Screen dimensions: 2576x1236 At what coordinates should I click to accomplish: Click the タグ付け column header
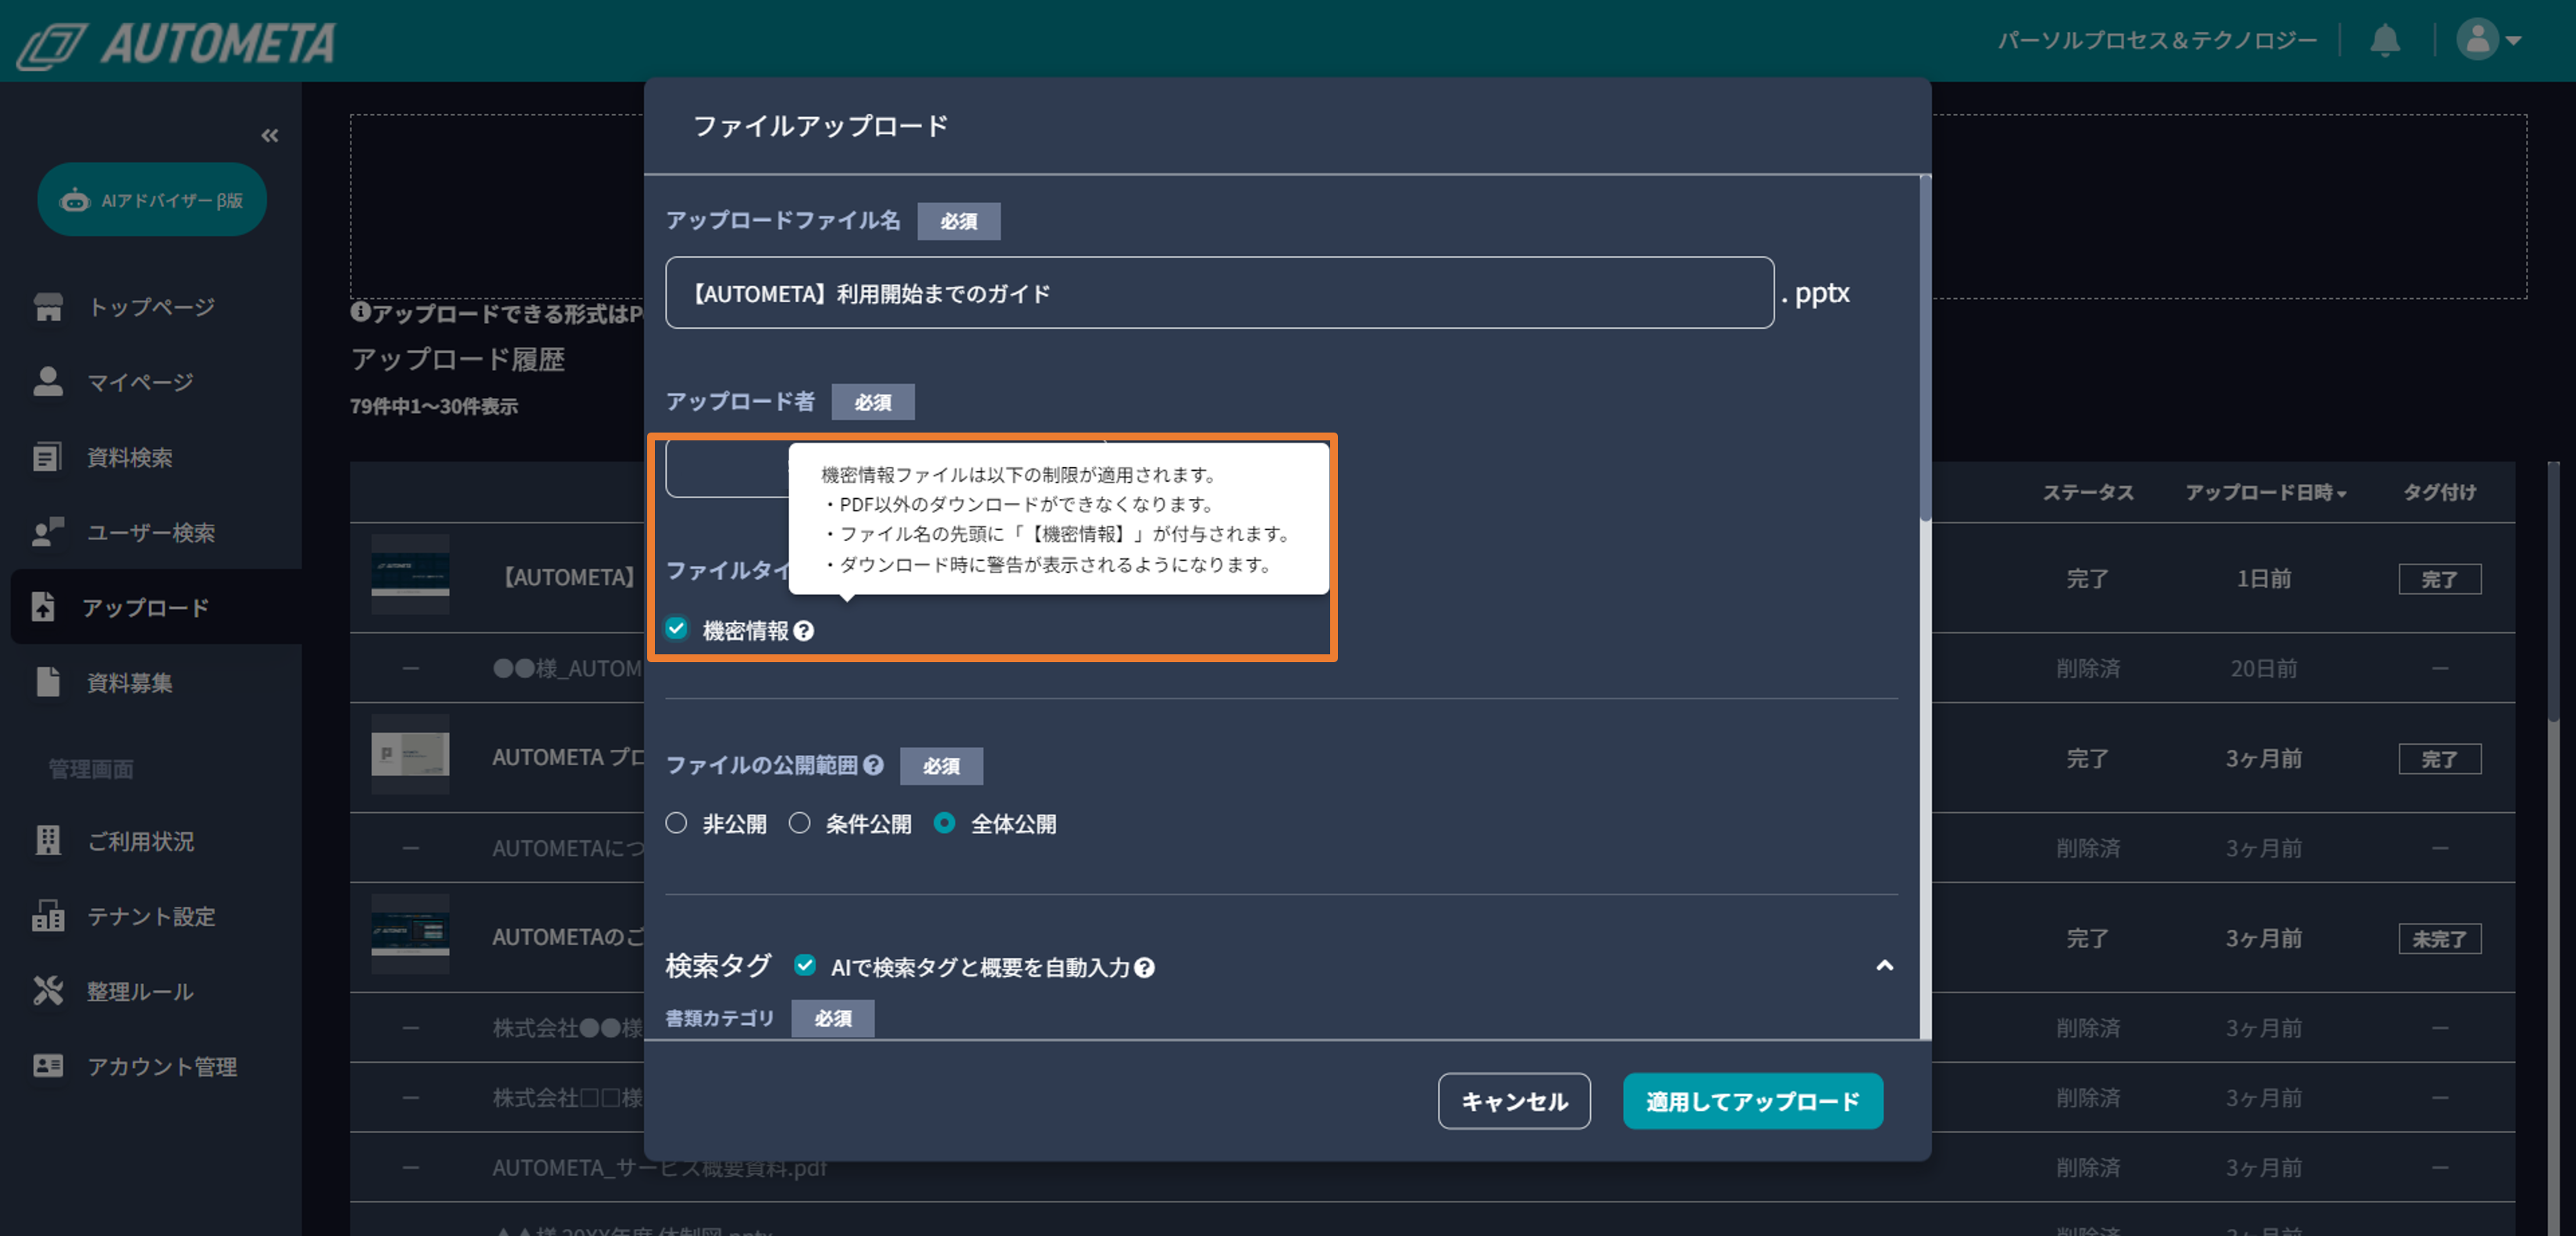pyautogui.click(x=2440, y=492)
